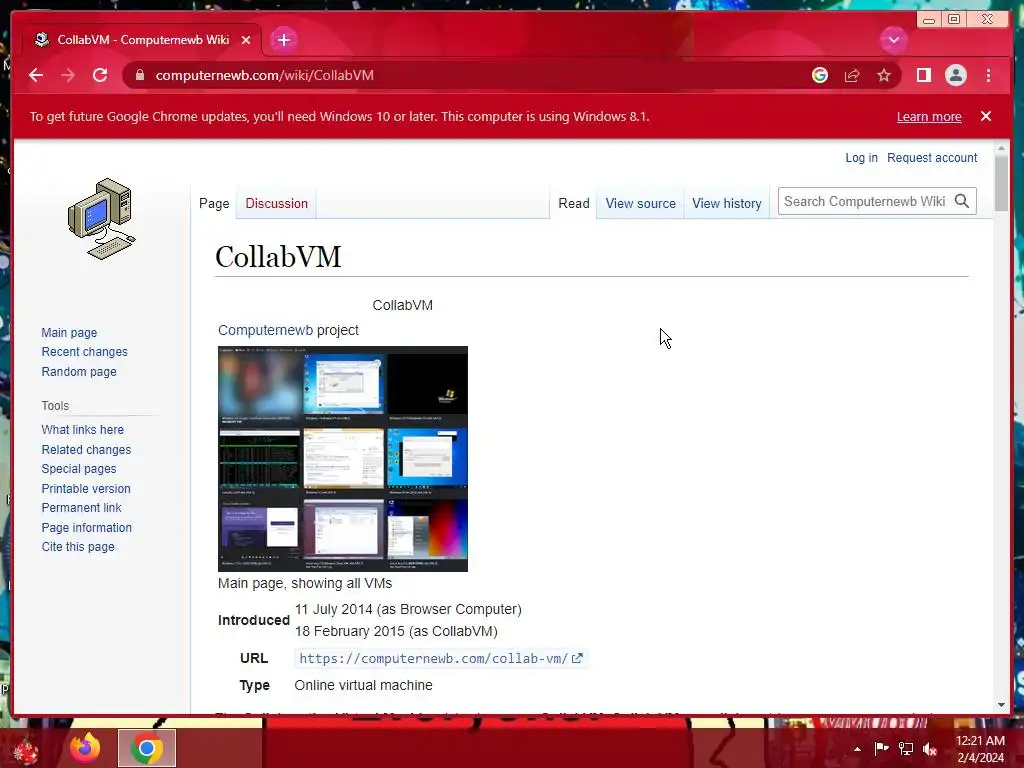Share this page using share icon
This screenshot has width=1024, height=768.
pos(852,75)
